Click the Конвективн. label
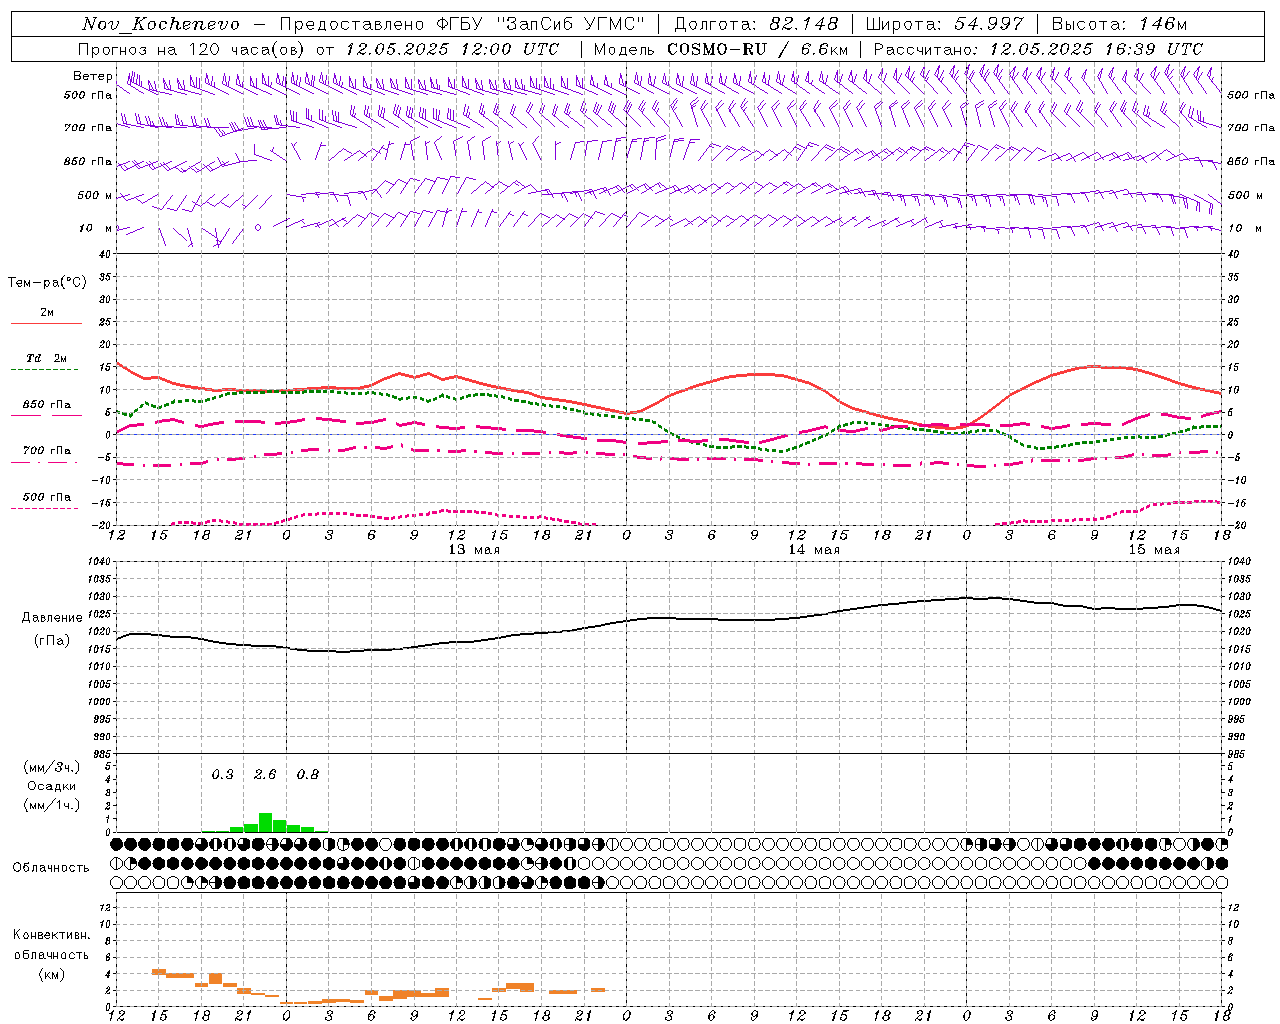This screenshot has height=1024, width=1280. click(51, 935)
